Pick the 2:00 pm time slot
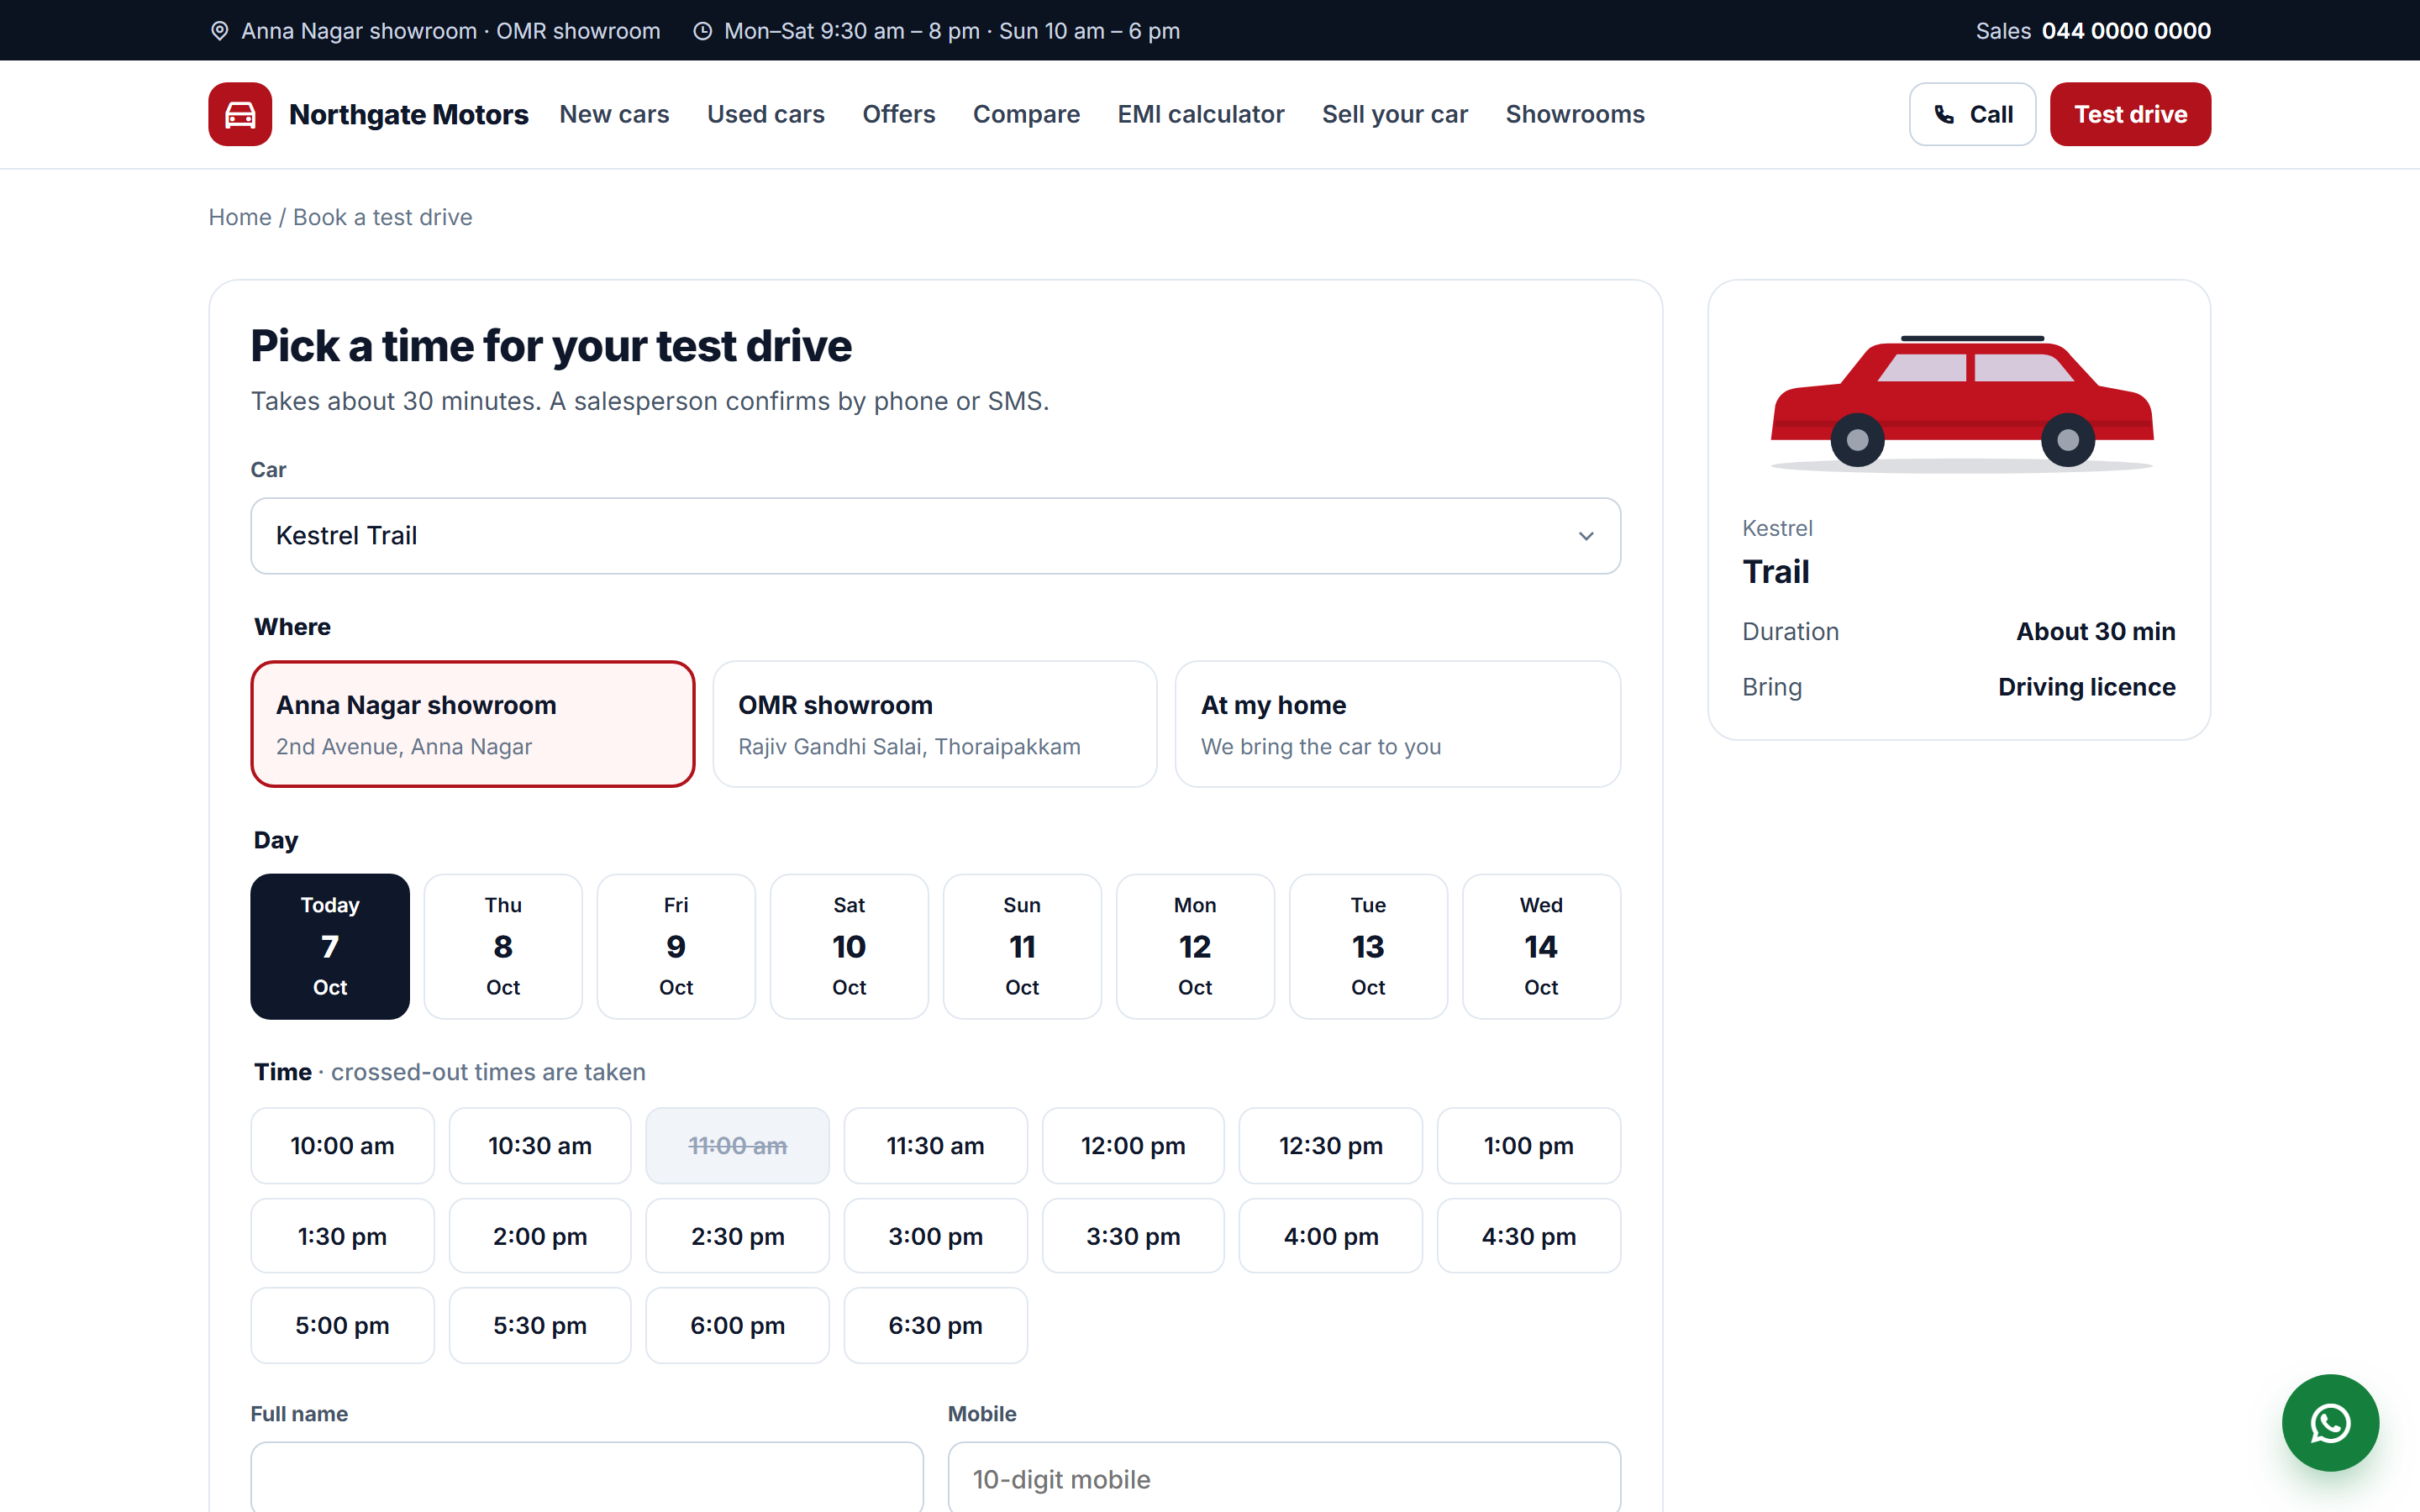2420x1512 pixels. [x=540, y=1236]
